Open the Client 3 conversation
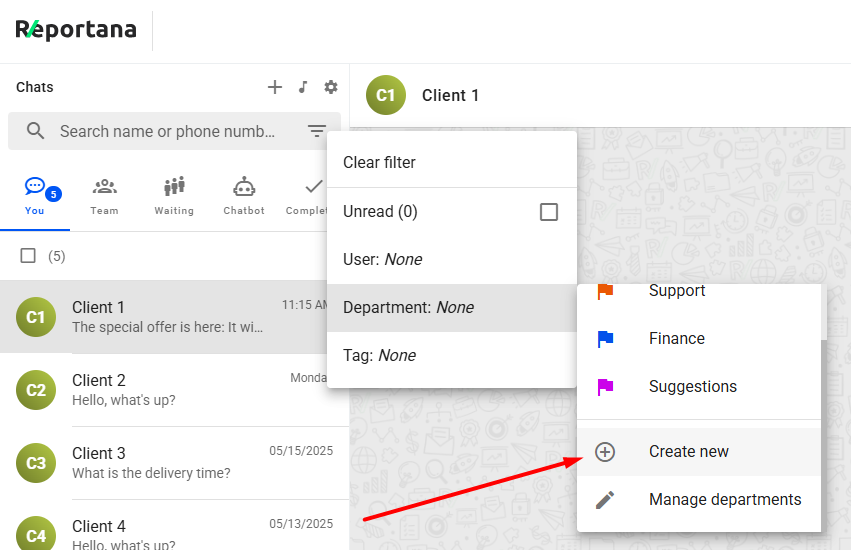This screenshot has height=550, width=851. (x=175, y=463)
